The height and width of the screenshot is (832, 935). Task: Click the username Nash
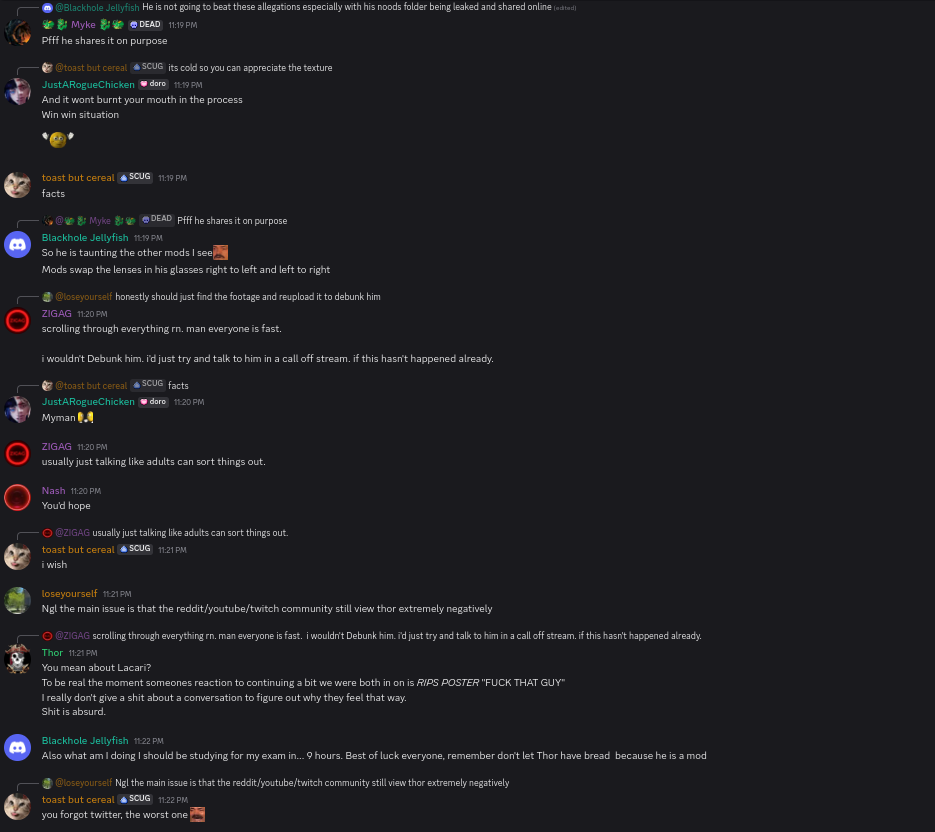[53, 490]
